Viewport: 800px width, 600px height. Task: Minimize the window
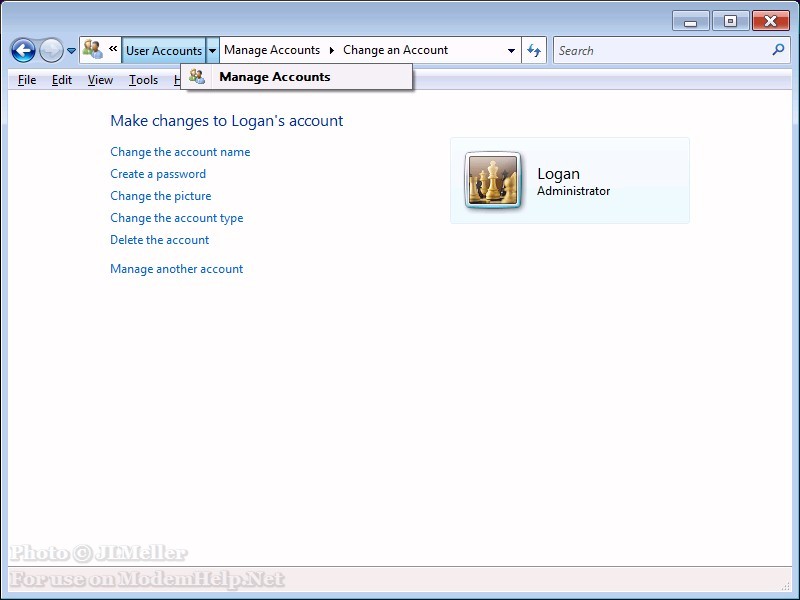pos(690,21)
